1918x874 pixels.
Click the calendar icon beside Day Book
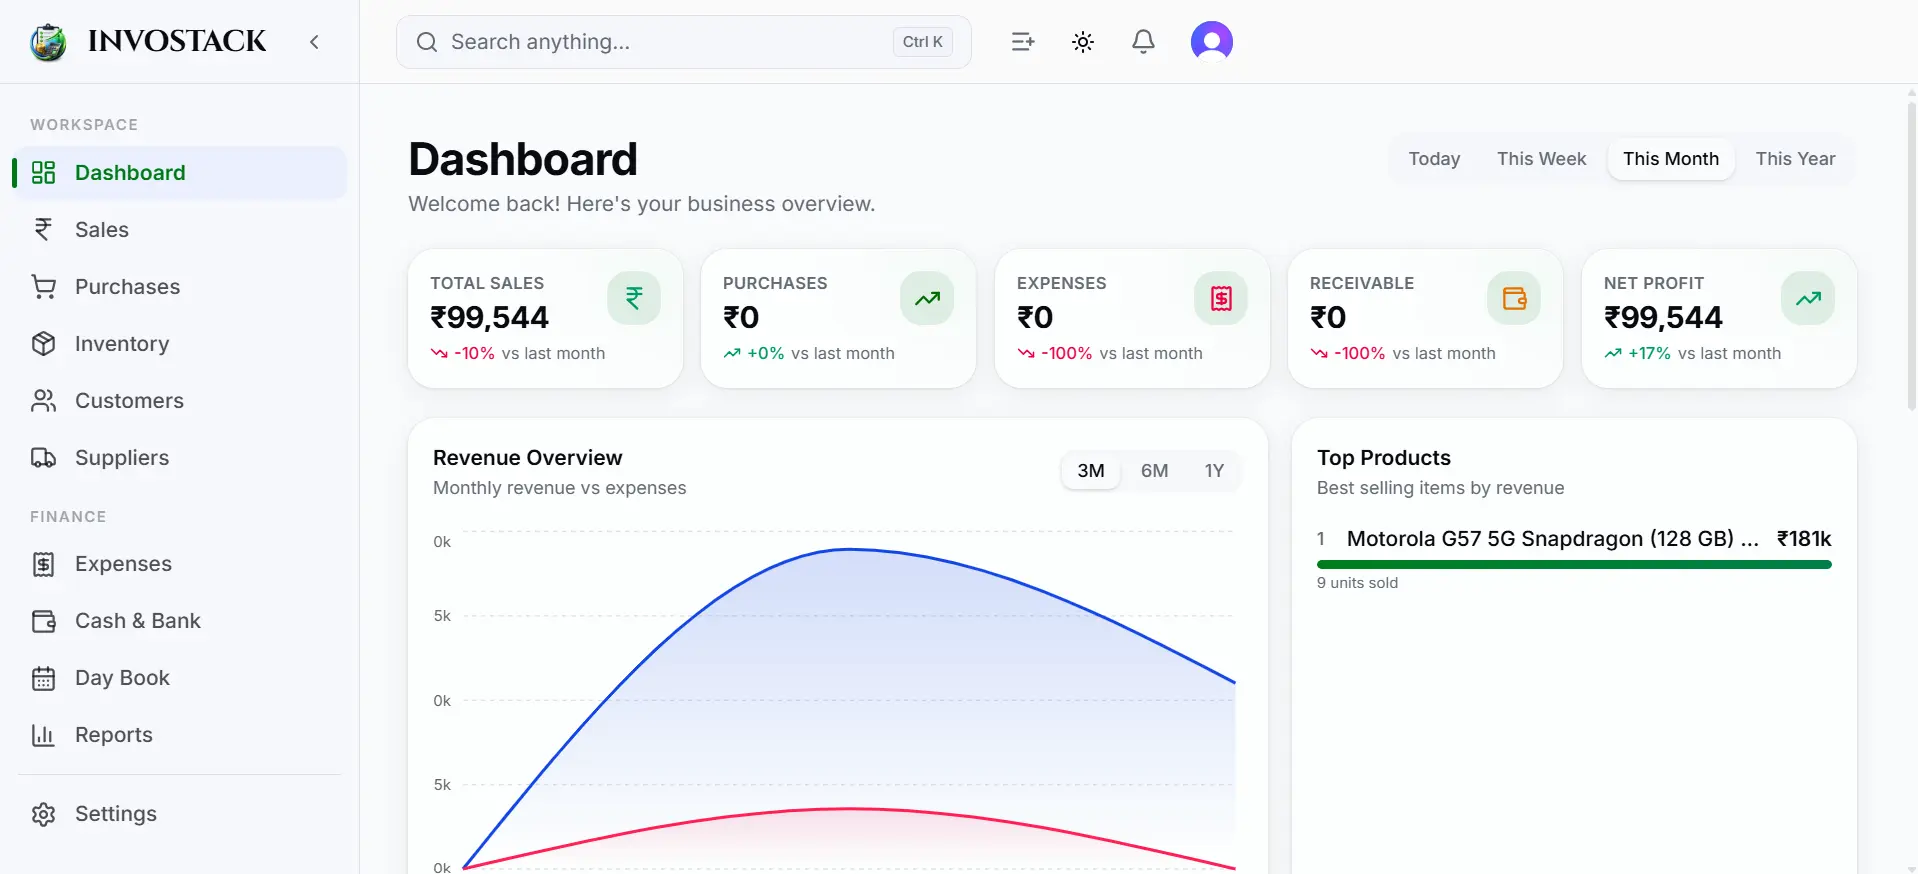pyautogui.click(x=43, y=678)
